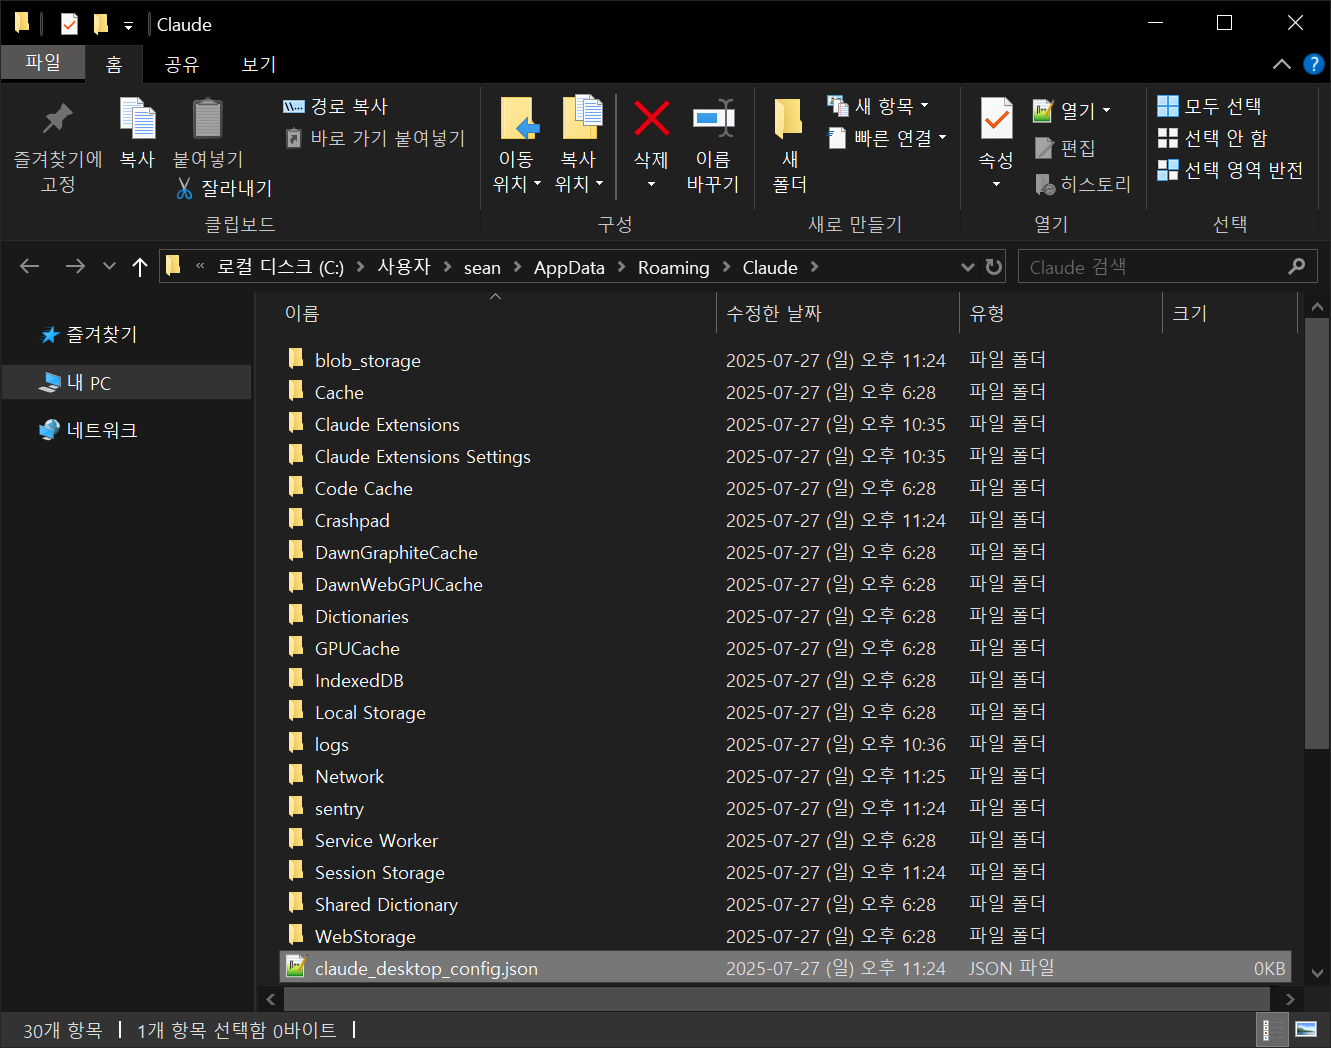
Task: Expand the address bar history dropdown
Action: [967, 267]
